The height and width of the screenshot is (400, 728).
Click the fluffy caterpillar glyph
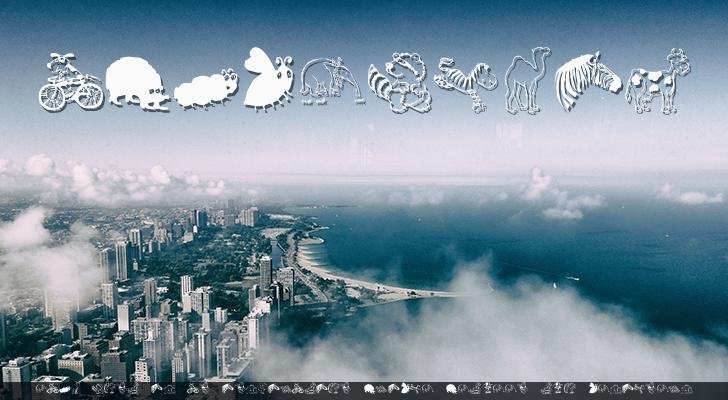206,89
